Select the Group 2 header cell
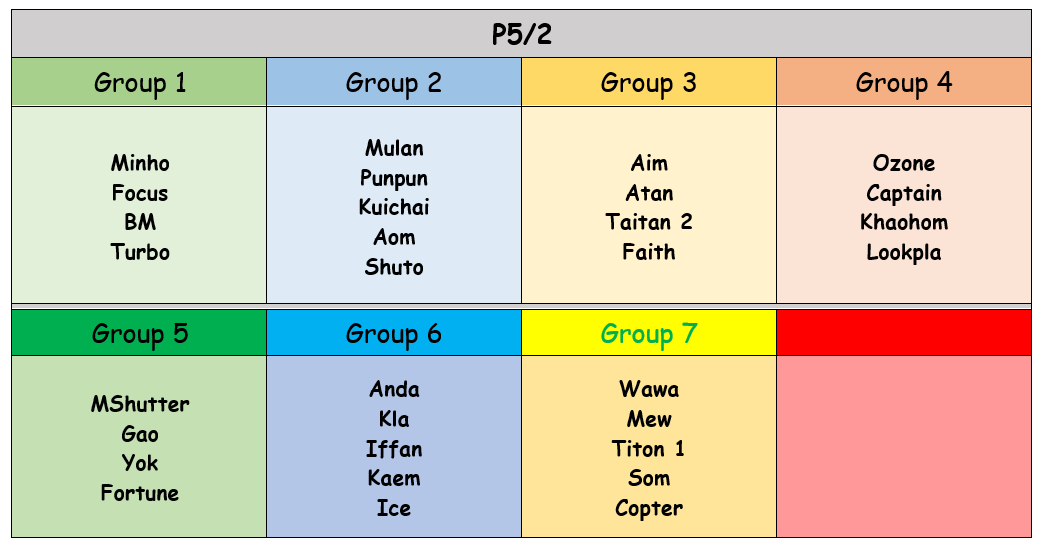Screen dimensions: 1038x544 pos(393,82)
